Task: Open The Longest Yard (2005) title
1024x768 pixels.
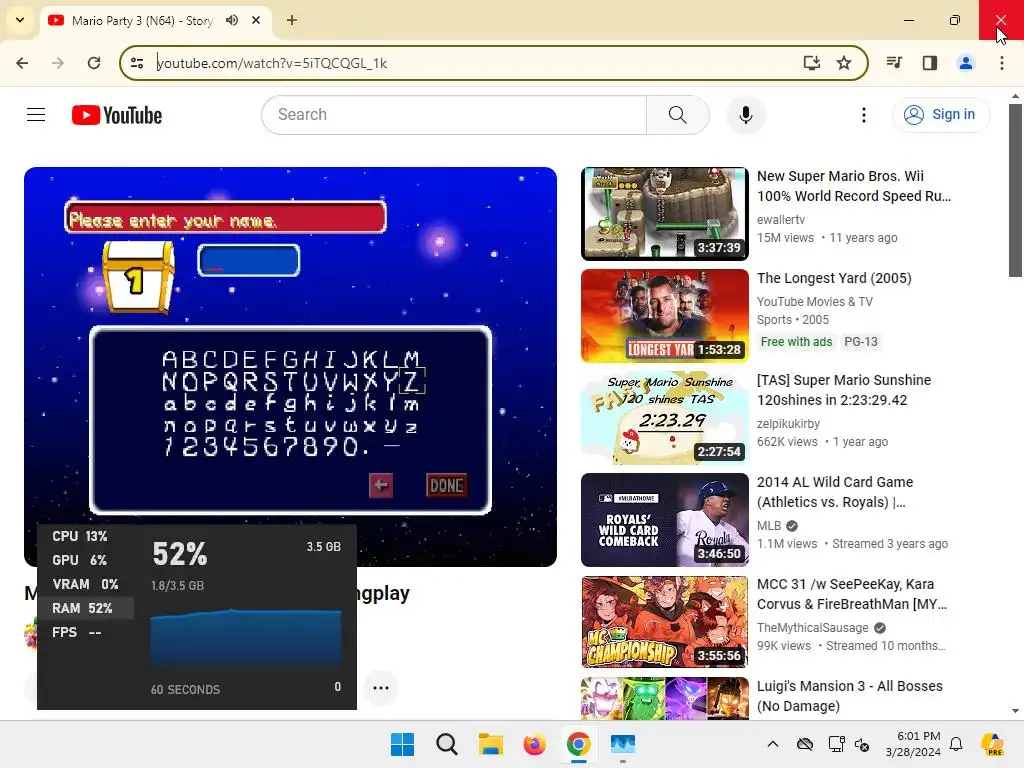Action: click(834, 278)
